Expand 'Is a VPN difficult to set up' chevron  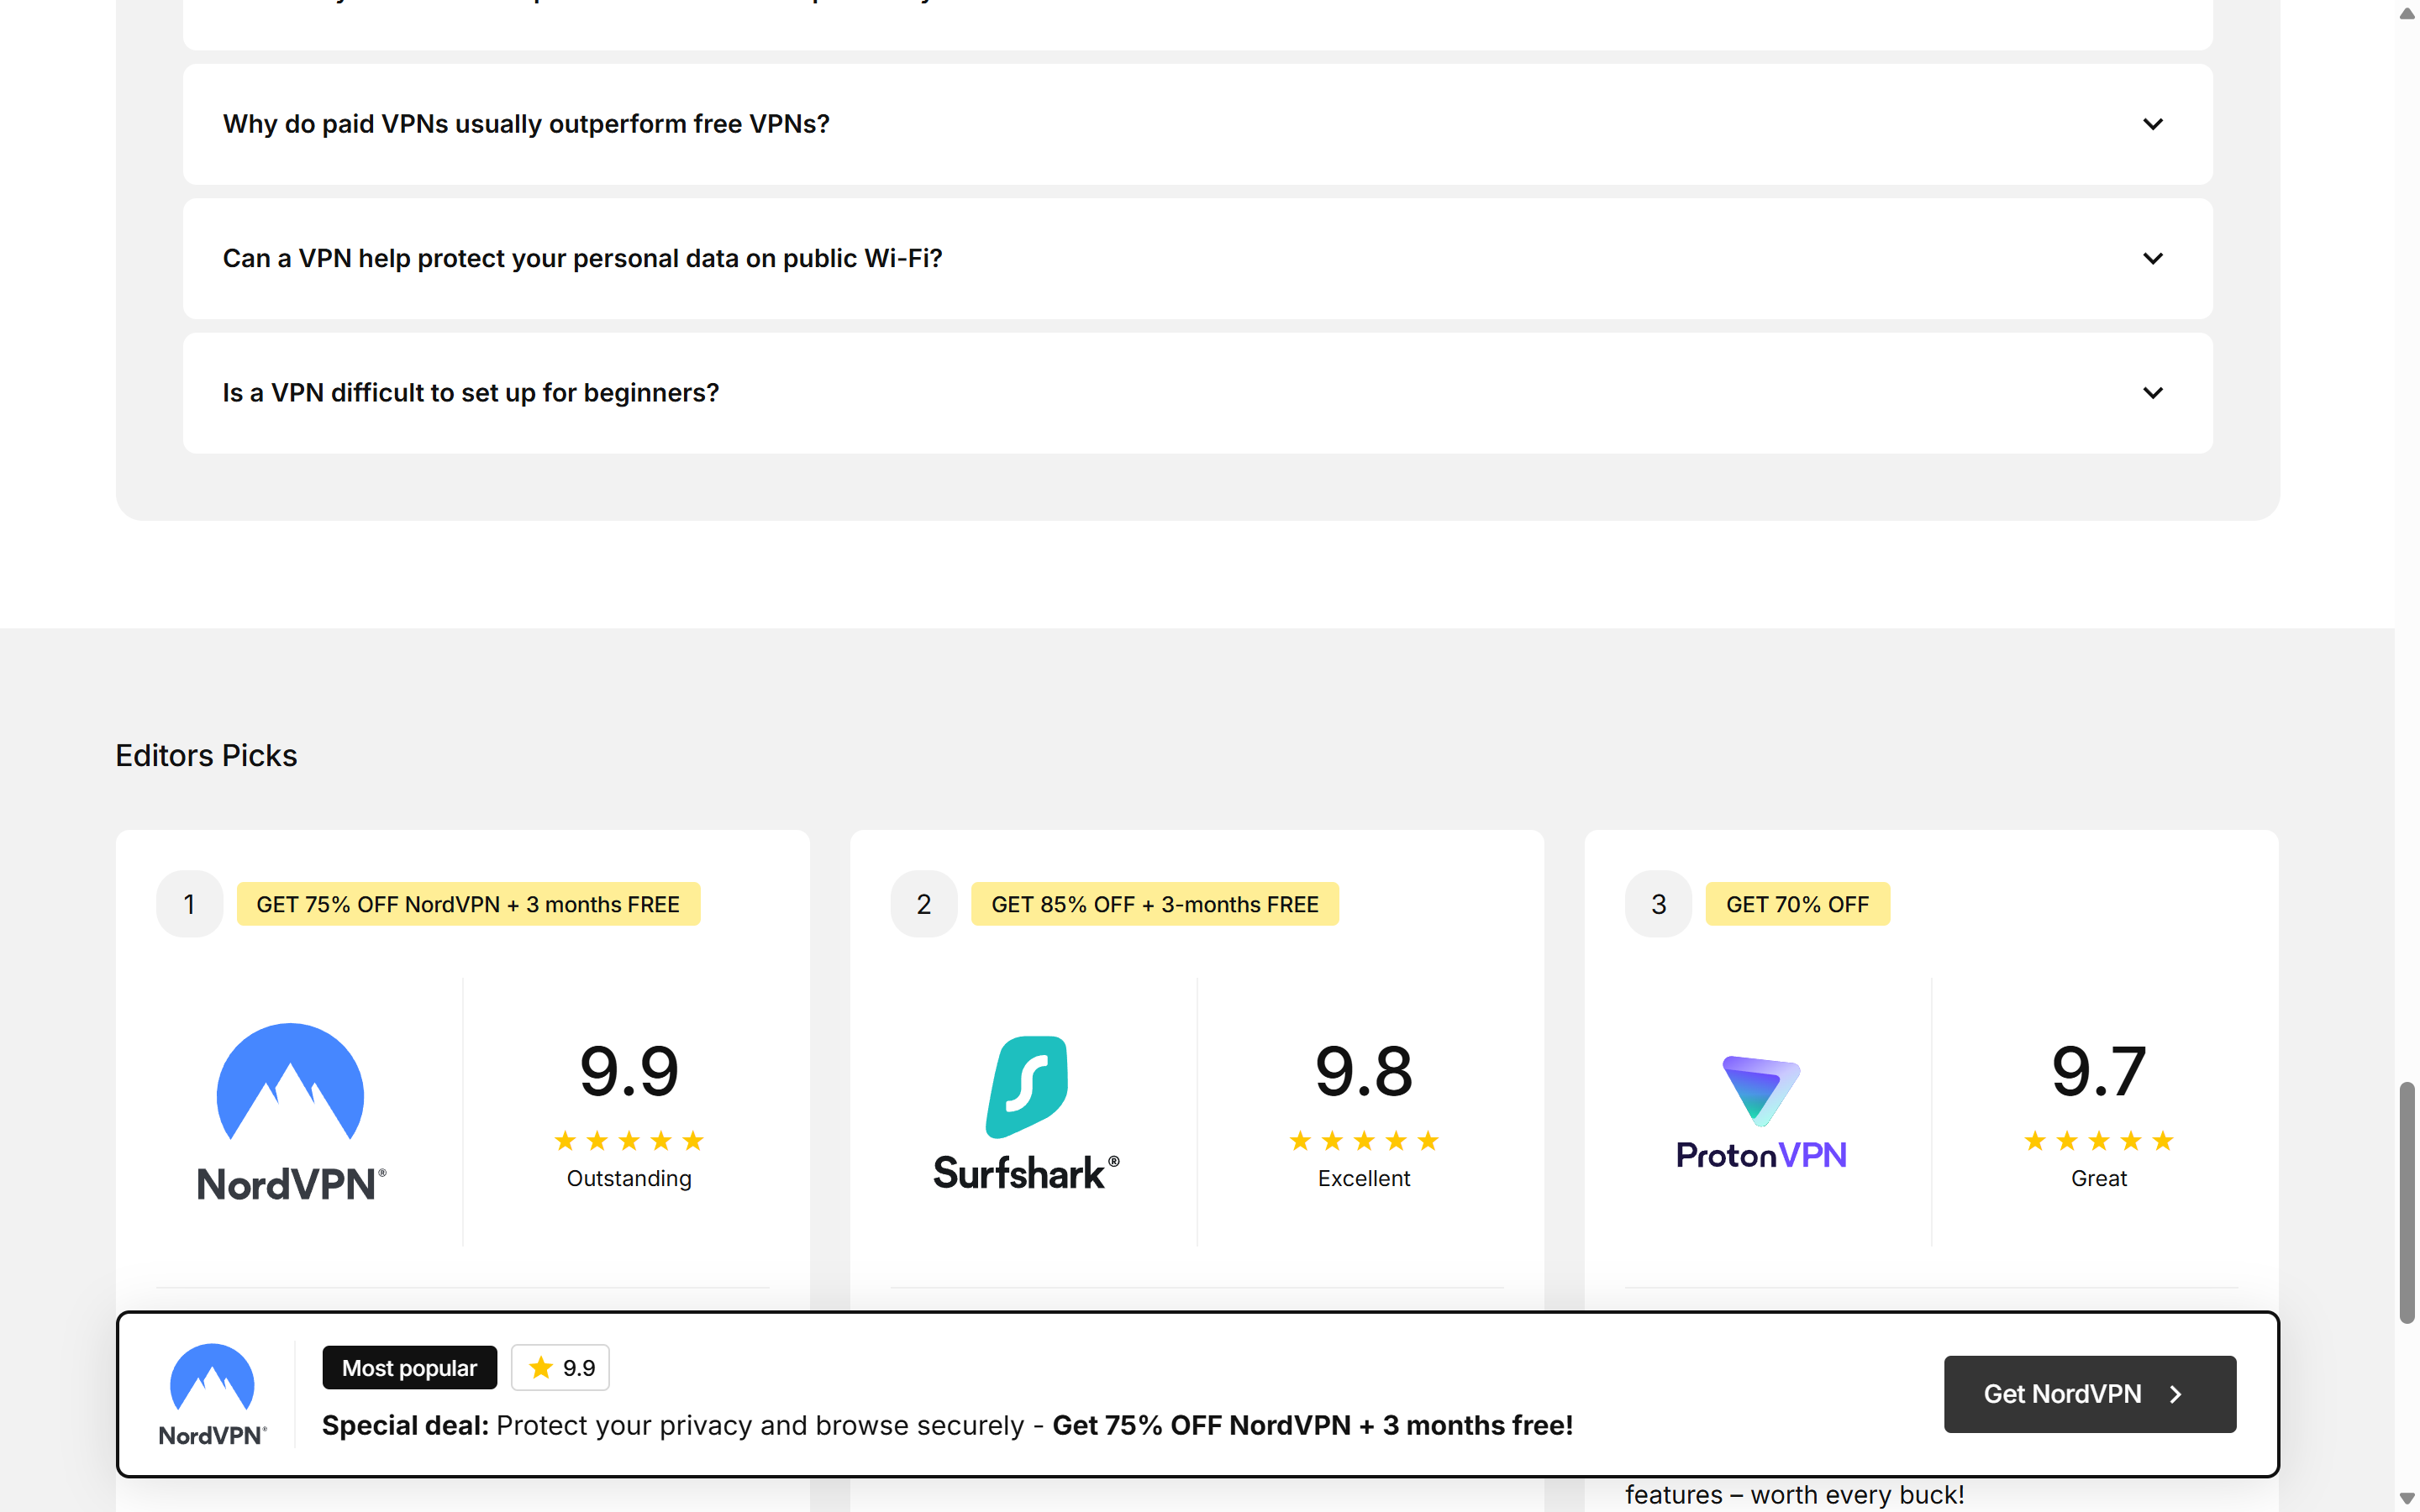click(2152, 393)
